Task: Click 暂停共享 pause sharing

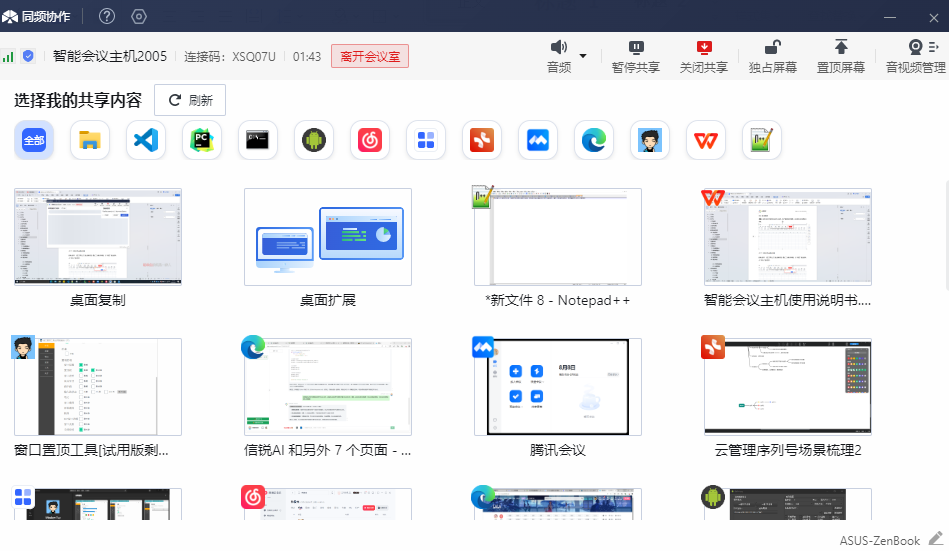Action: (x=635, y=57)
